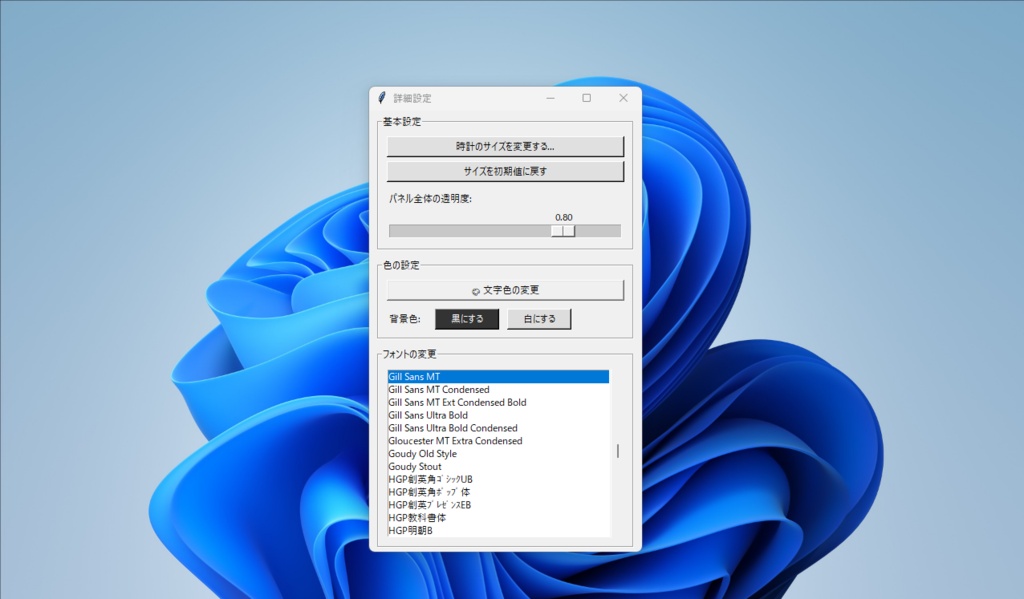Select the HGP創英角ﾎﾟｯﾌﾟ体 font
The image size is (1024, 599).
point(498,493)
